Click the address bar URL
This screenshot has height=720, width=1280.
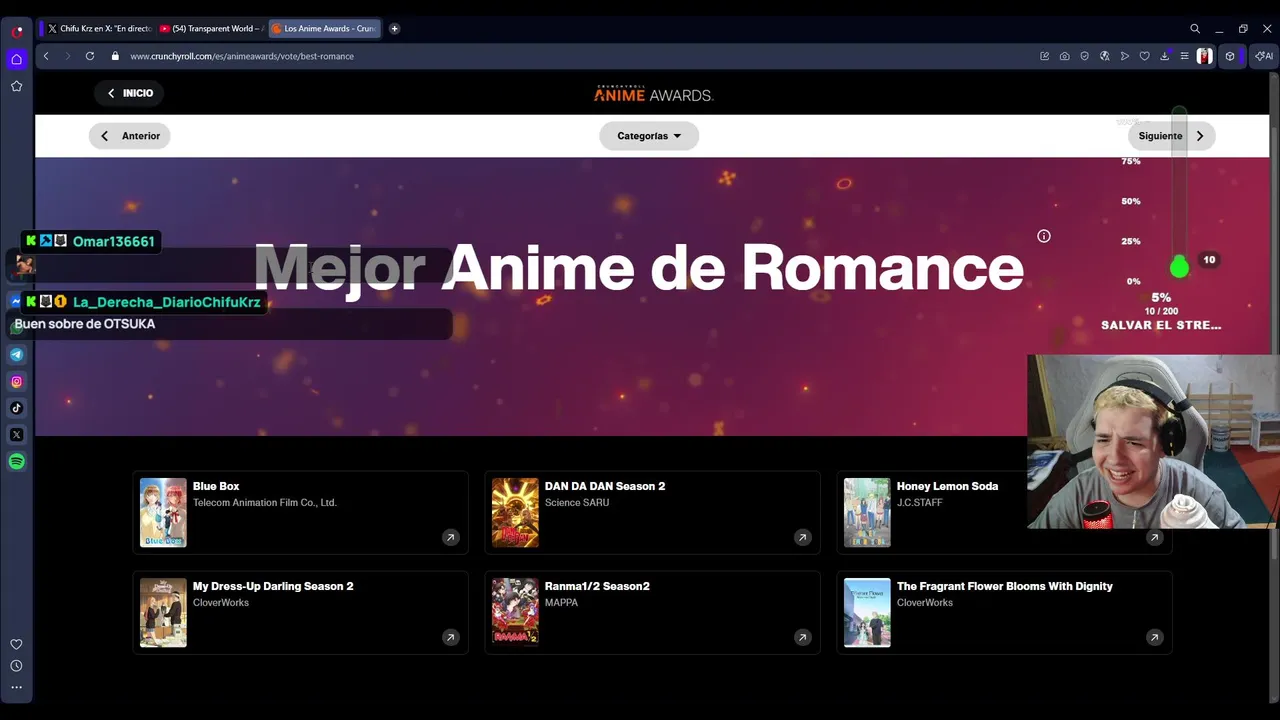[x=242, y=56]
